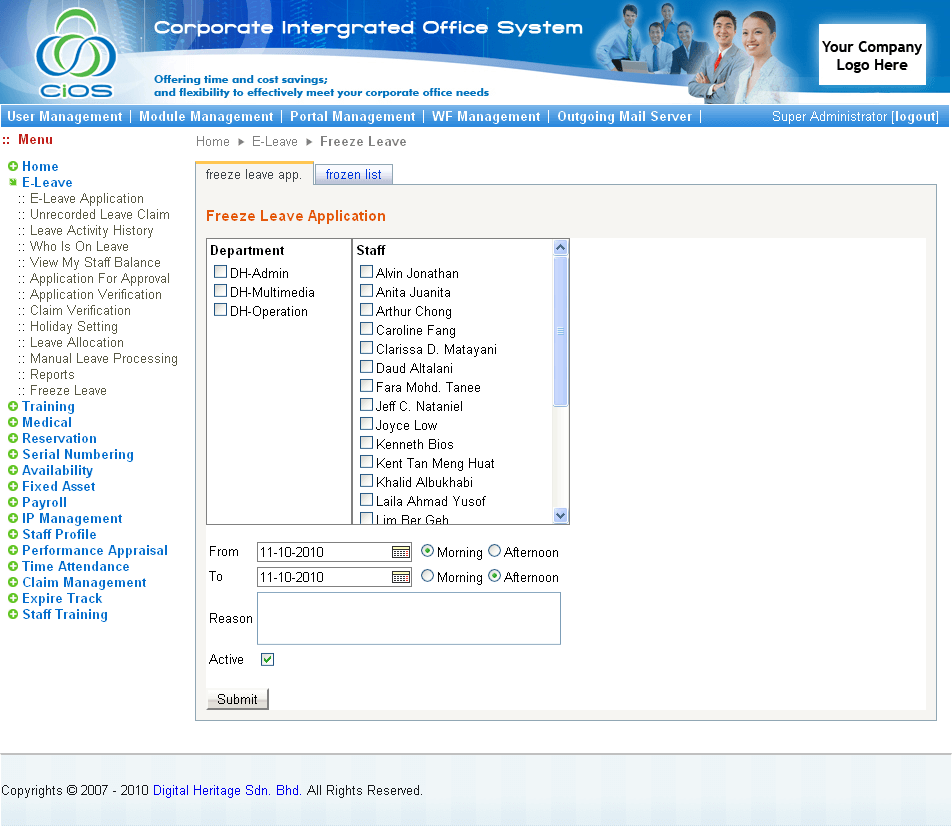The width and height of the screenshot is (952, 826).
Task: Click the logout link
Action: coord(915,117)
